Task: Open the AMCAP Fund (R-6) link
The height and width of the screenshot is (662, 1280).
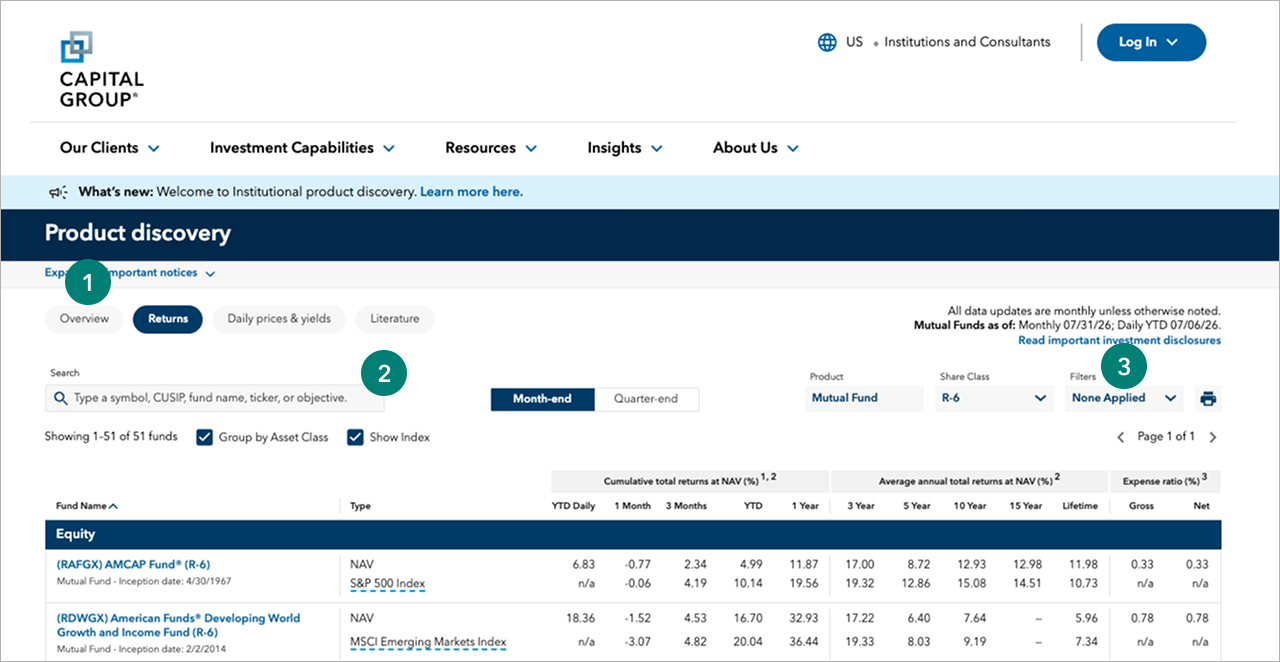Action: click(133, 564)
